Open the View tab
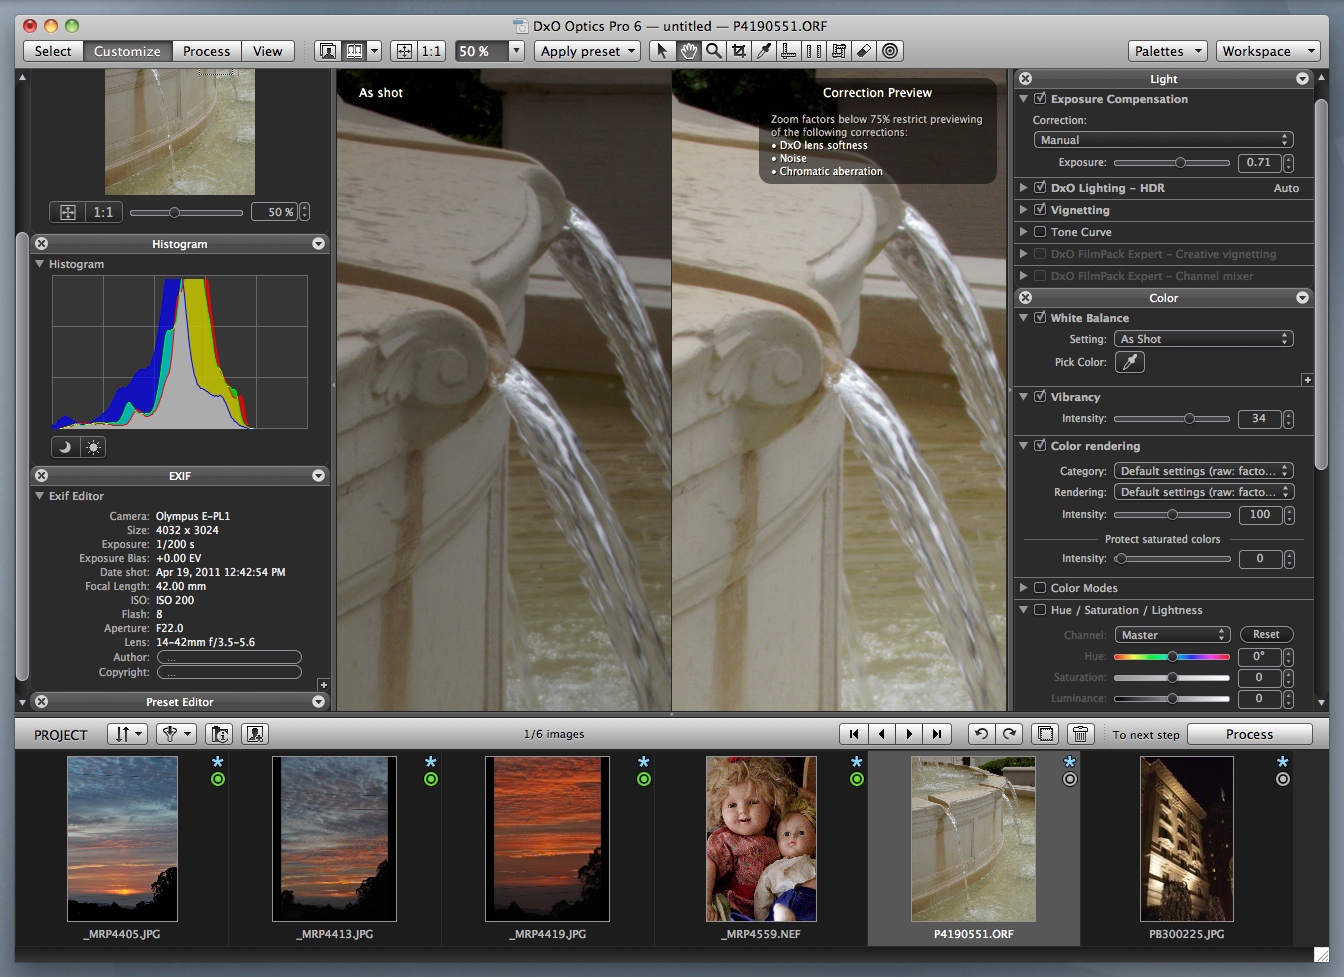 (x=267, y=51)
